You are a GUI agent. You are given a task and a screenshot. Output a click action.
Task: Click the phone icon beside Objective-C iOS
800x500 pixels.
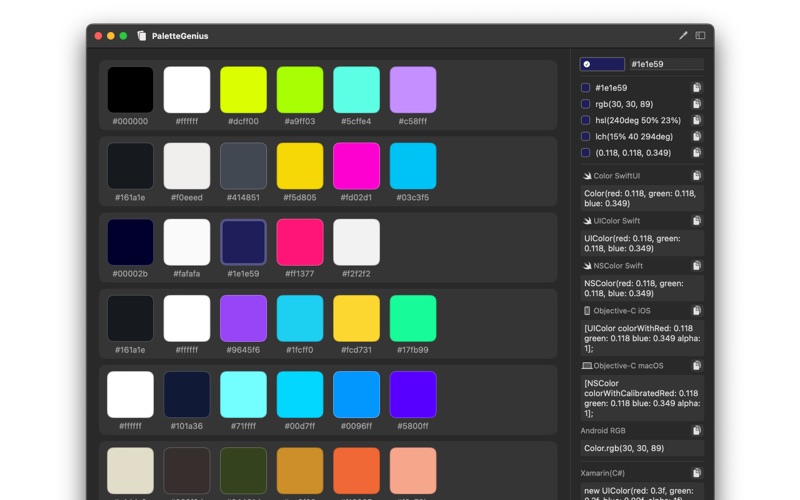click(587, 310)
